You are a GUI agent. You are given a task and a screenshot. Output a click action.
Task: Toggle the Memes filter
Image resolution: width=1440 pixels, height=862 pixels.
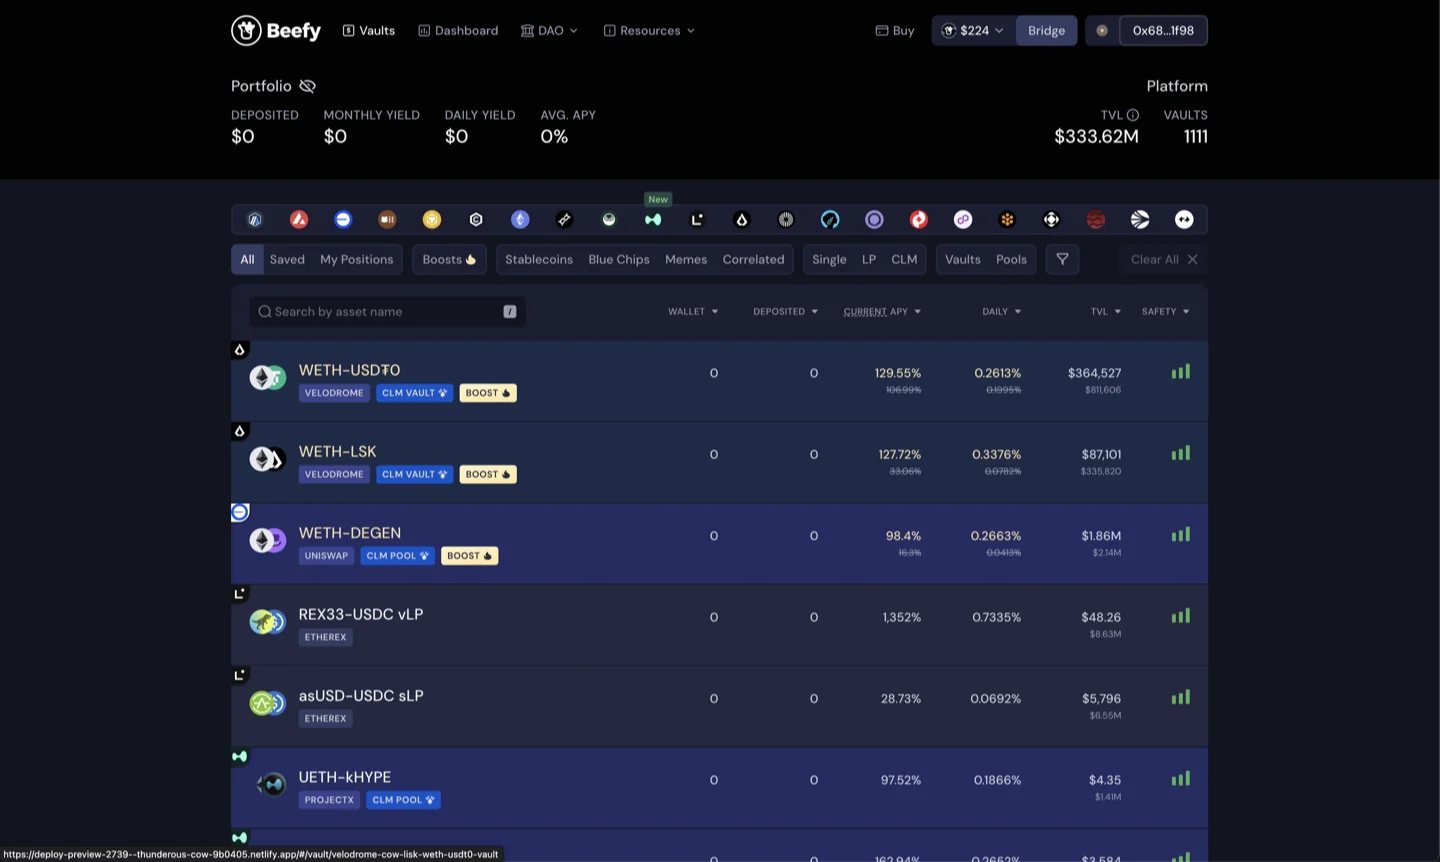(x=686, y=259)
